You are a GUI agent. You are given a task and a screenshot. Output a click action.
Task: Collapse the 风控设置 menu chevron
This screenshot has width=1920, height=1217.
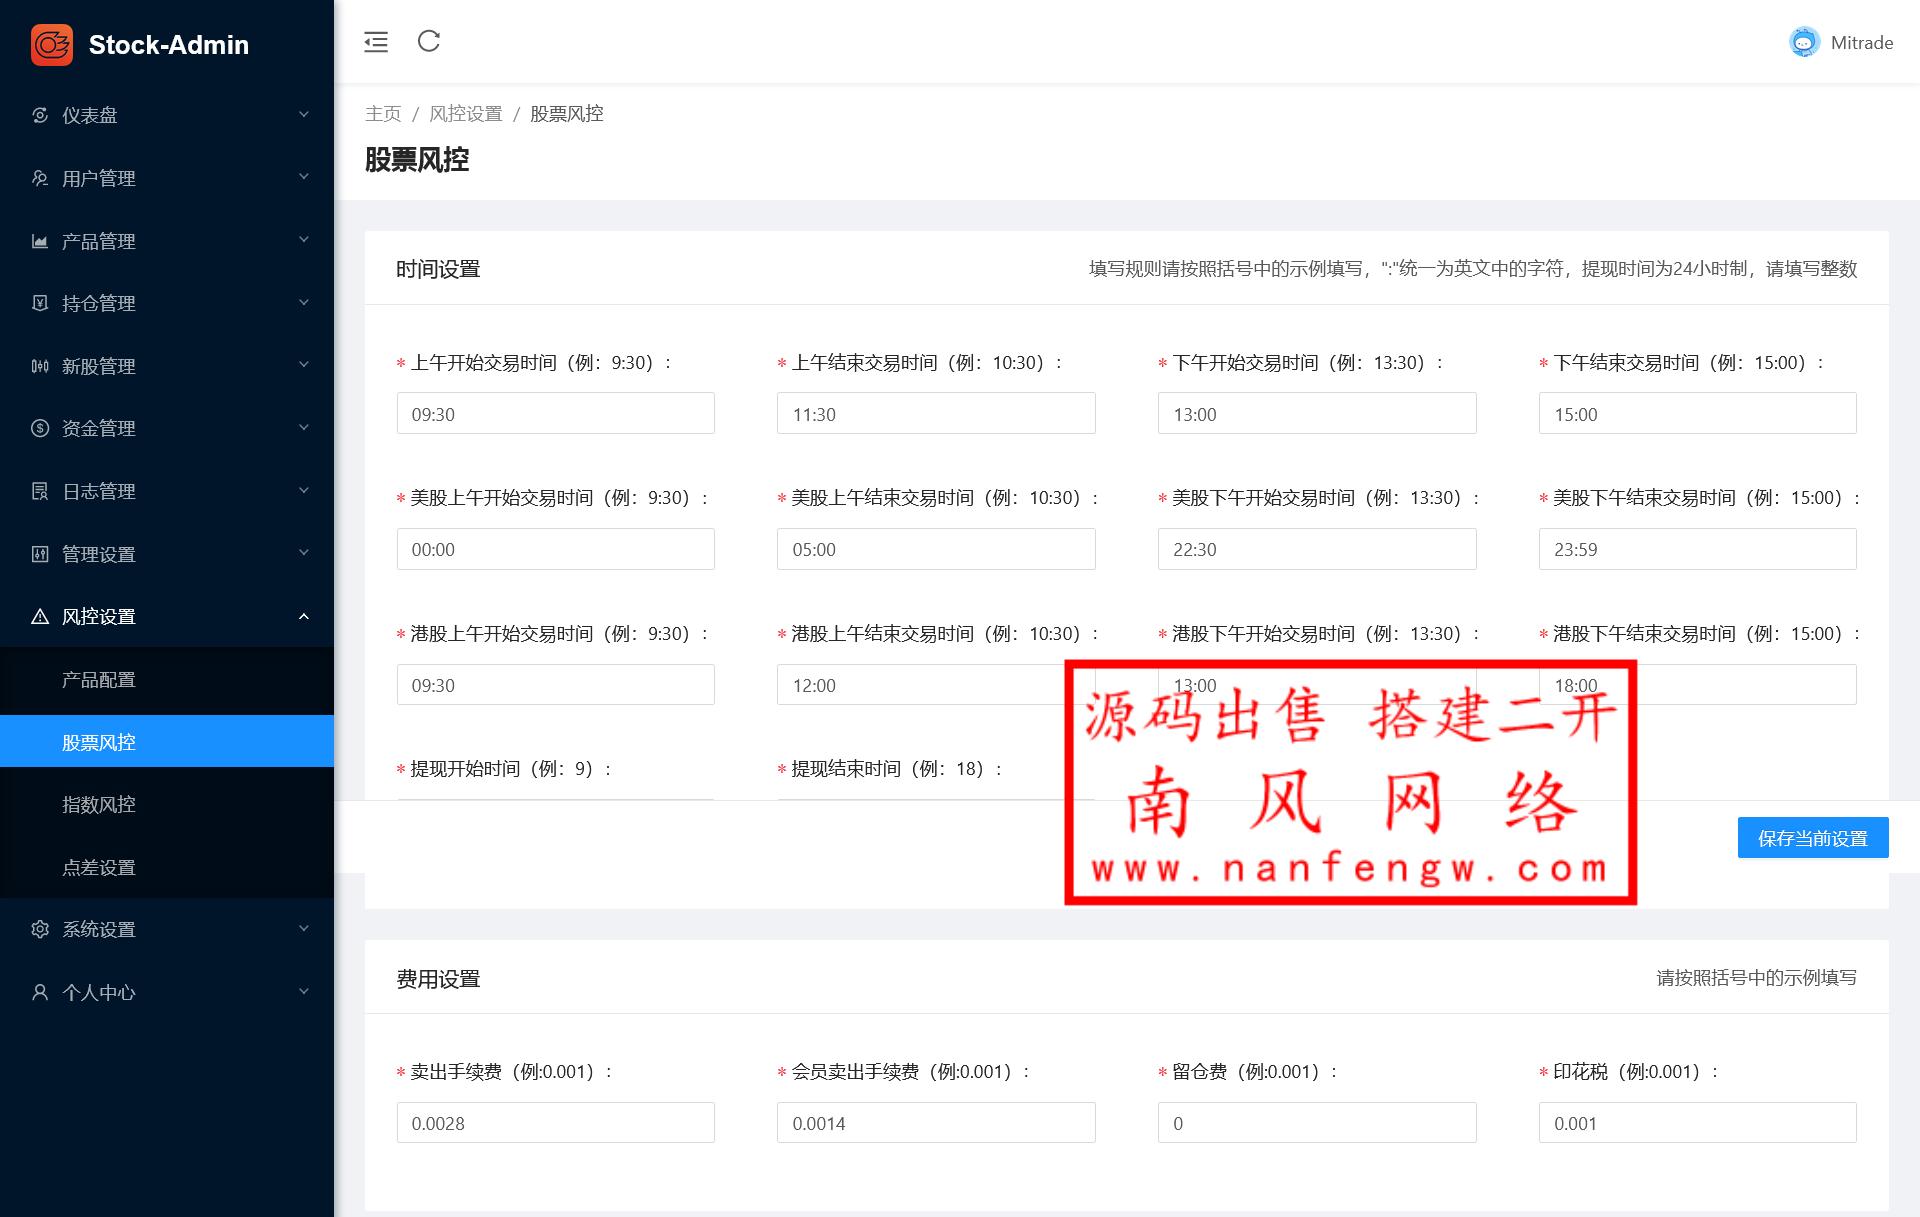[x=304, y=616]
